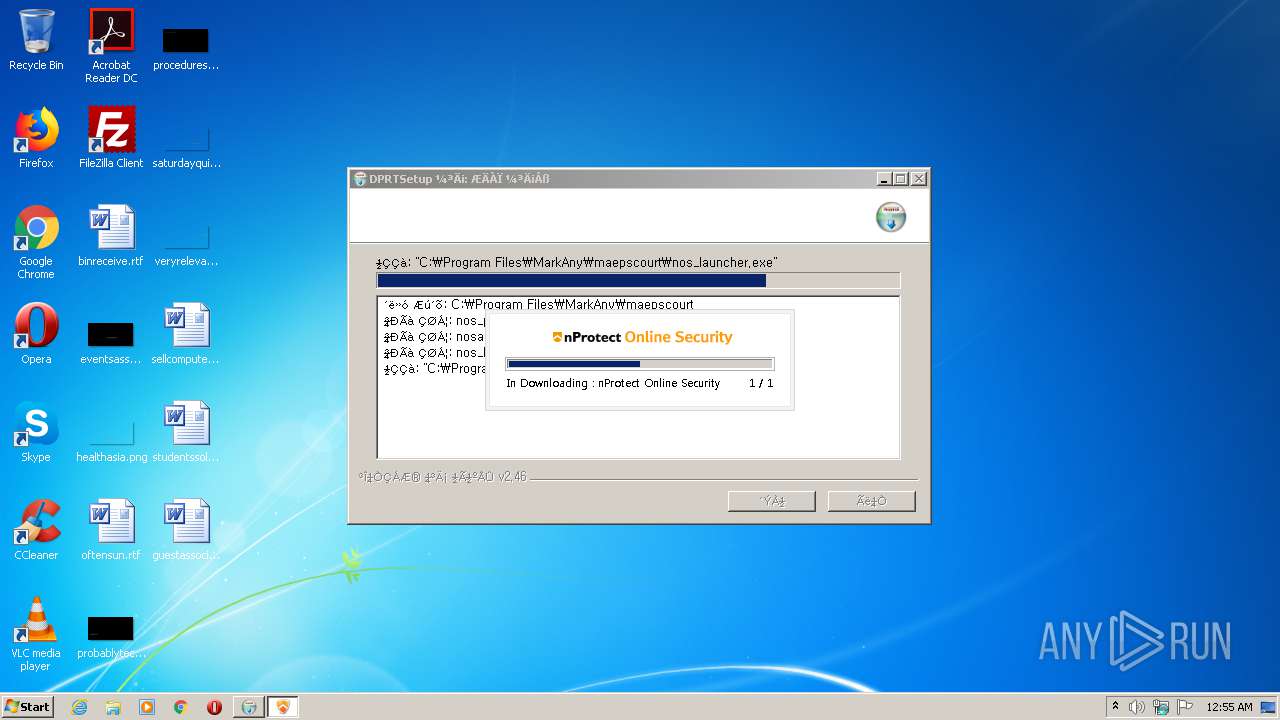The width and height of the screenshot is (1280, 720).
Task: Open Internet Explorer from taskbar
Action: (x=79, y=707)
